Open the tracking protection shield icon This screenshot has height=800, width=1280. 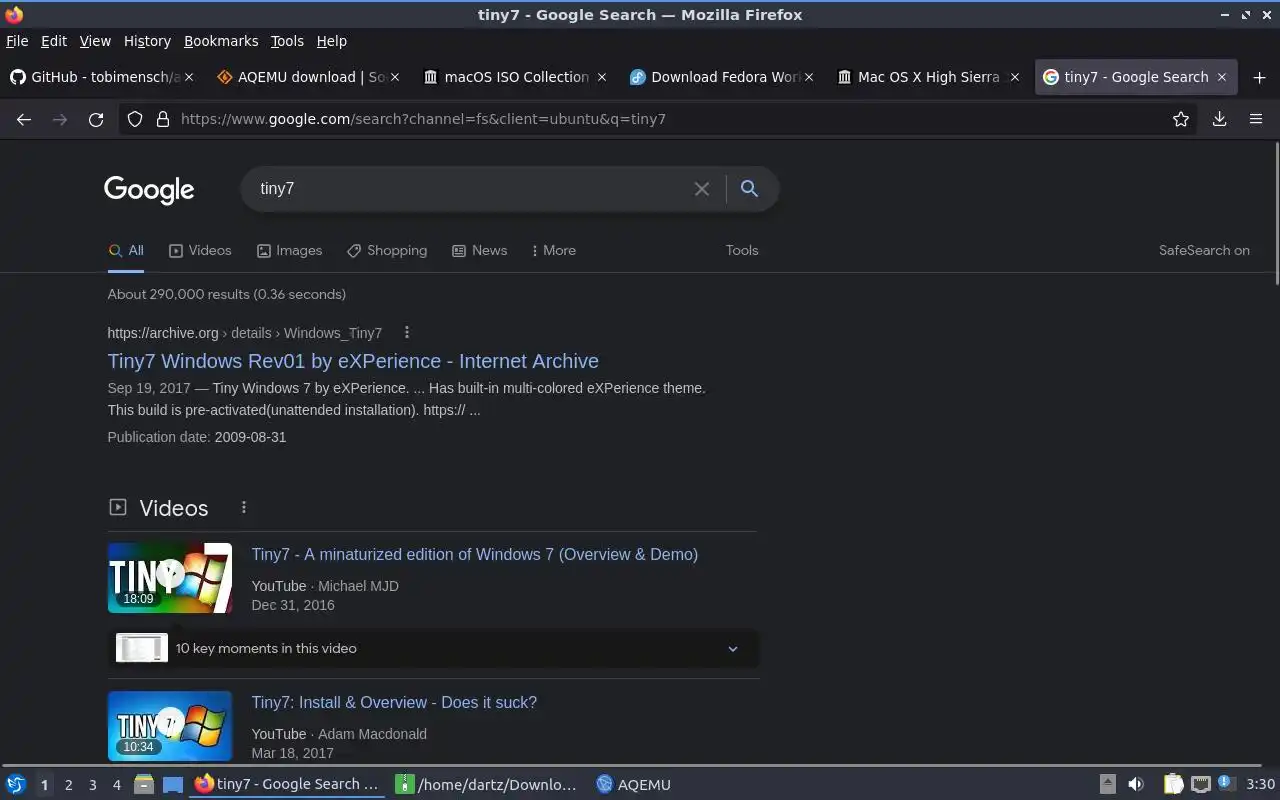coord(136,119)
